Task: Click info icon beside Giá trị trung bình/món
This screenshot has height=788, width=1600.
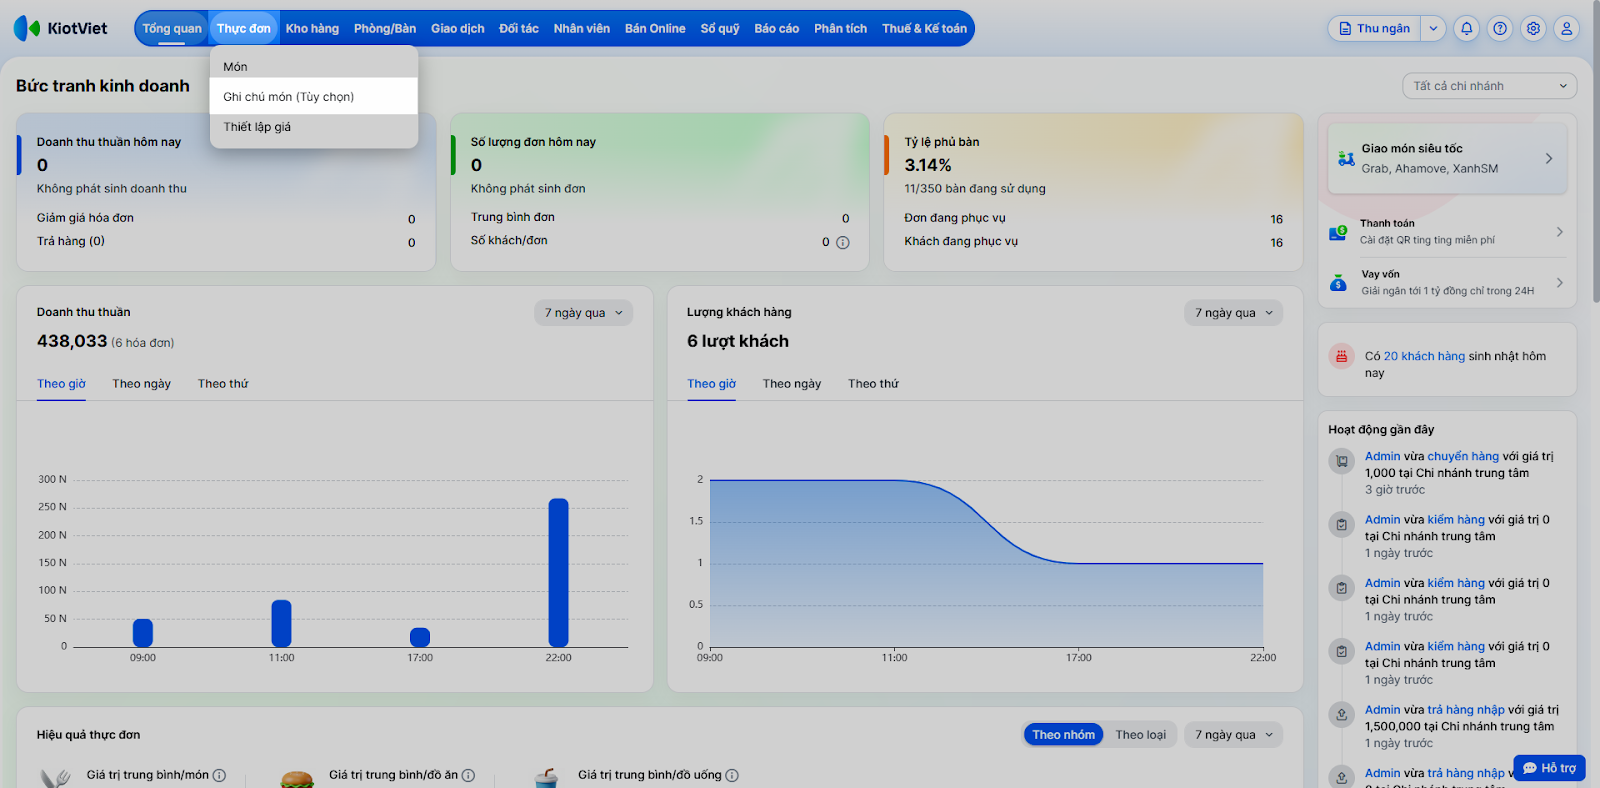Action: 219,775
